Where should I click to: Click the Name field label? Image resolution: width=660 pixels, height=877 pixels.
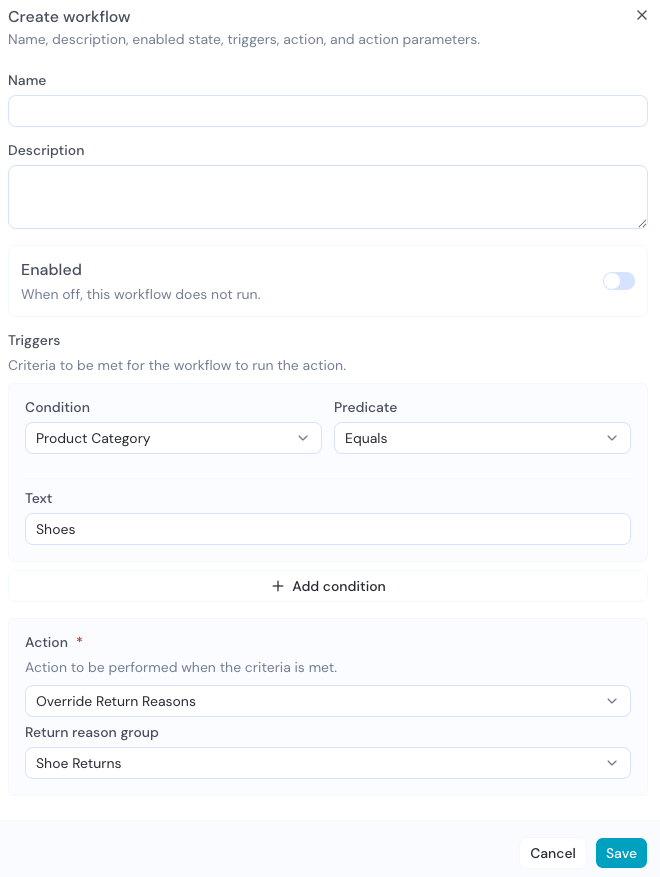(x=27, y=81)
